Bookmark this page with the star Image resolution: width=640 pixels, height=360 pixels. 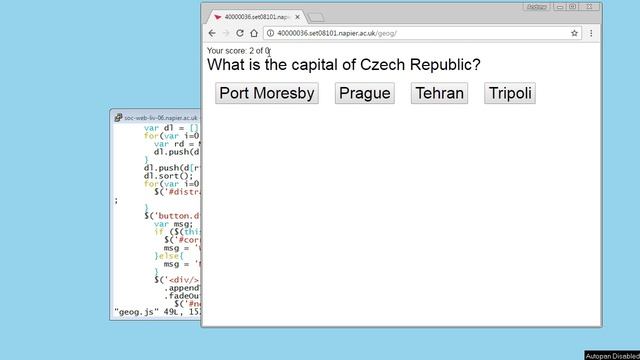tap(574, 33)
